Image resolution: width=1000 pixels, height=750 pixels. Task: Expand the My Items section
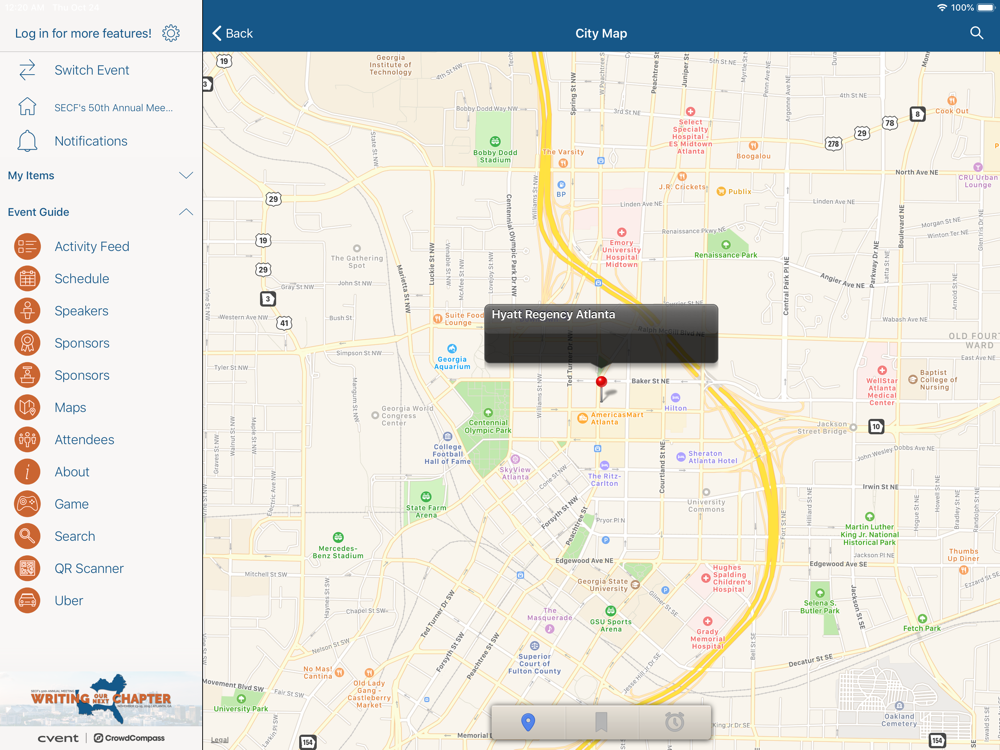coord(100,175)
